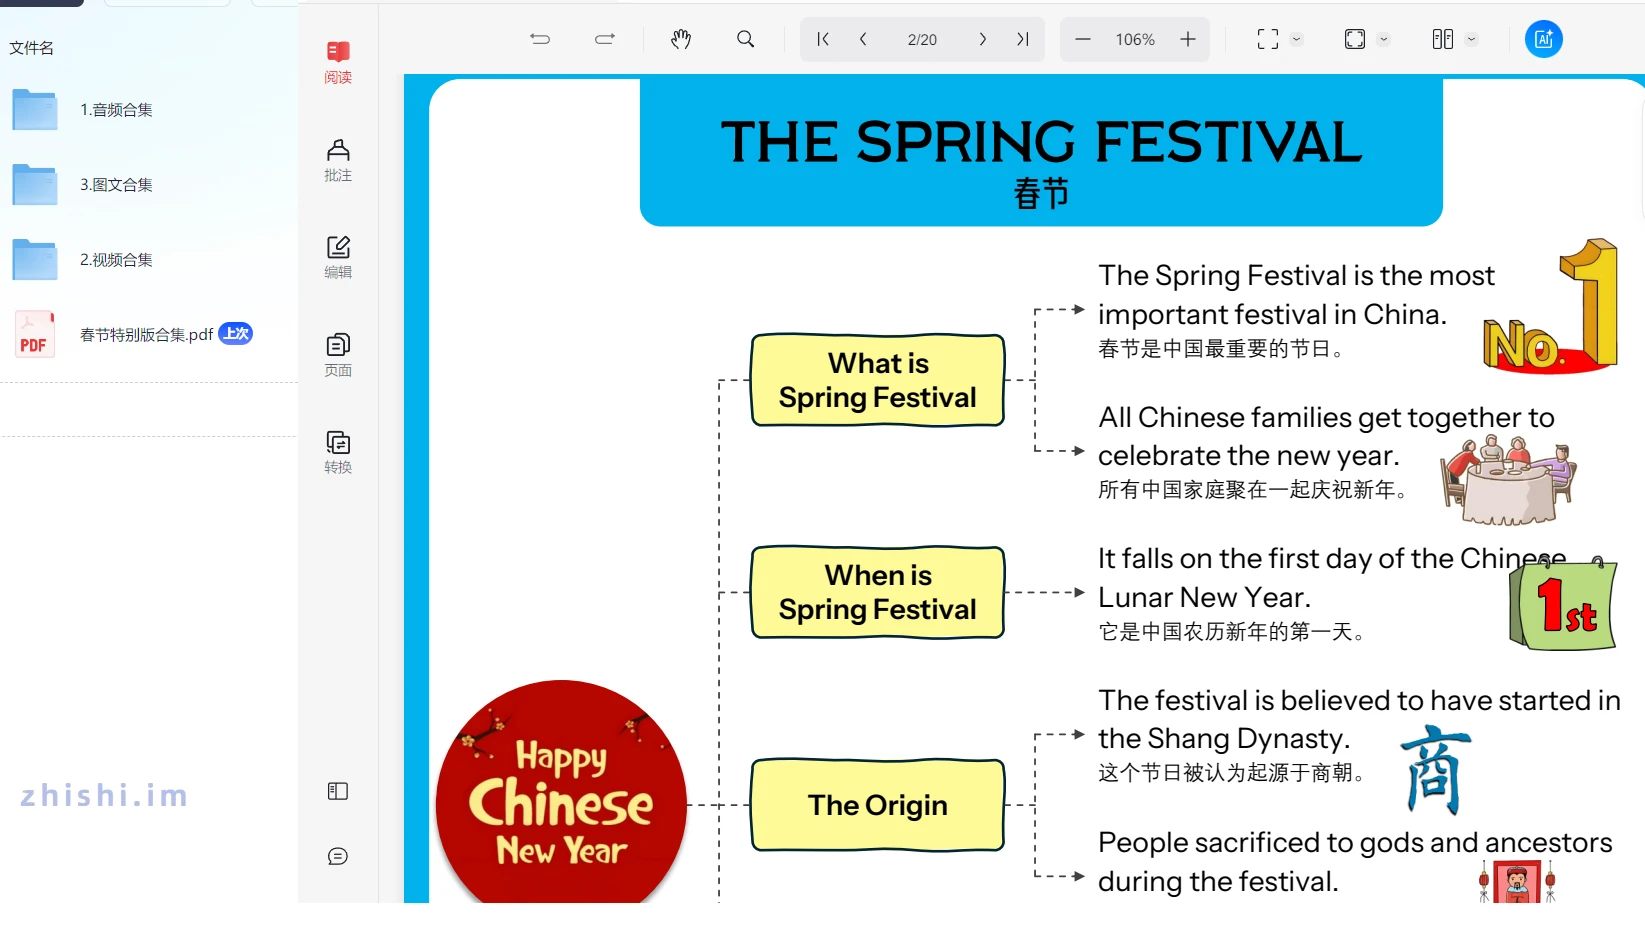
Task: Click the two-page layout icon
Action: pyautogui.click(x=1442, y=39)
